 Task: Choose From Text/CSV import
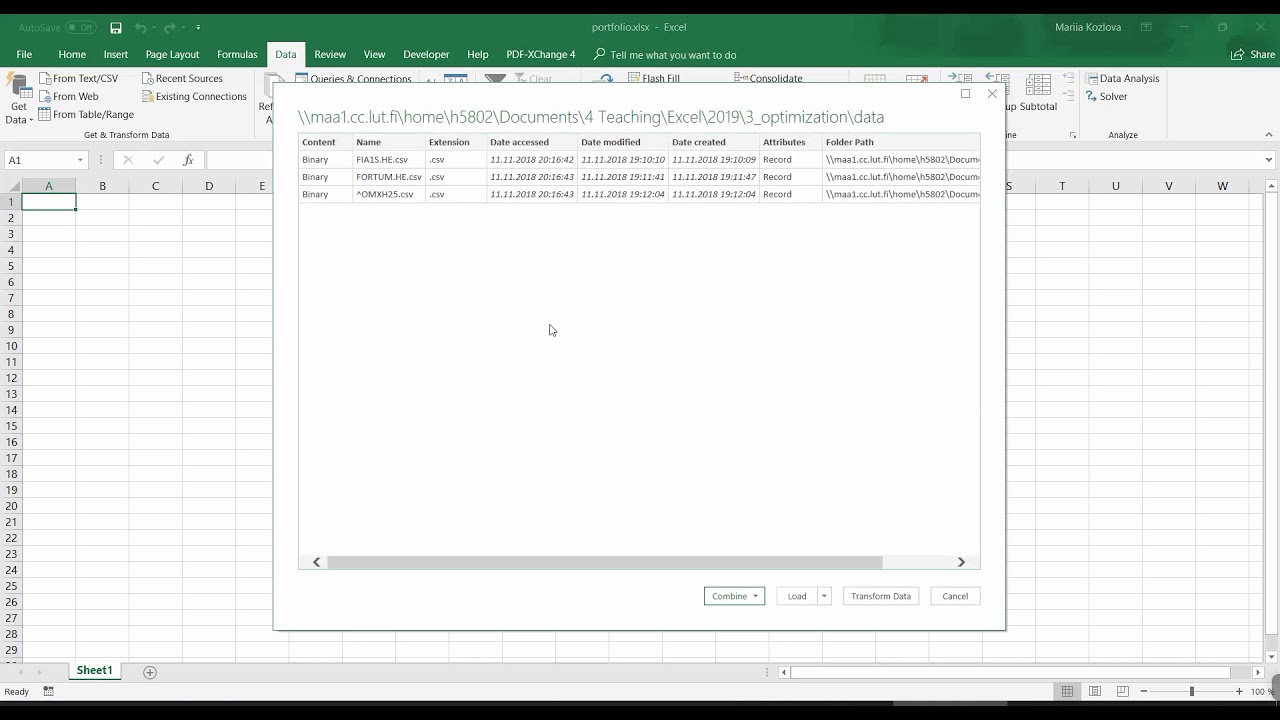pos(78,78)
